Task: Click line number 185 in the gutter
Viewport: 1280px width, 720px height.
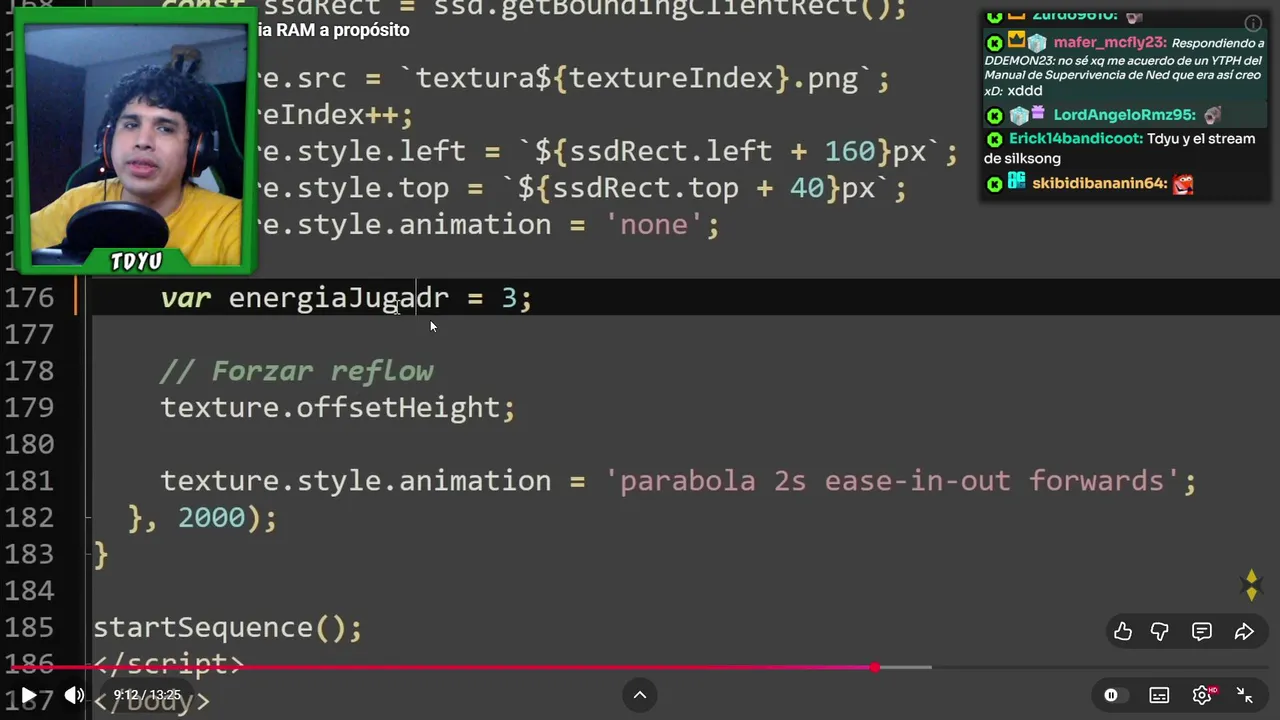Action: pyautogui.click(x=29, y=628)
